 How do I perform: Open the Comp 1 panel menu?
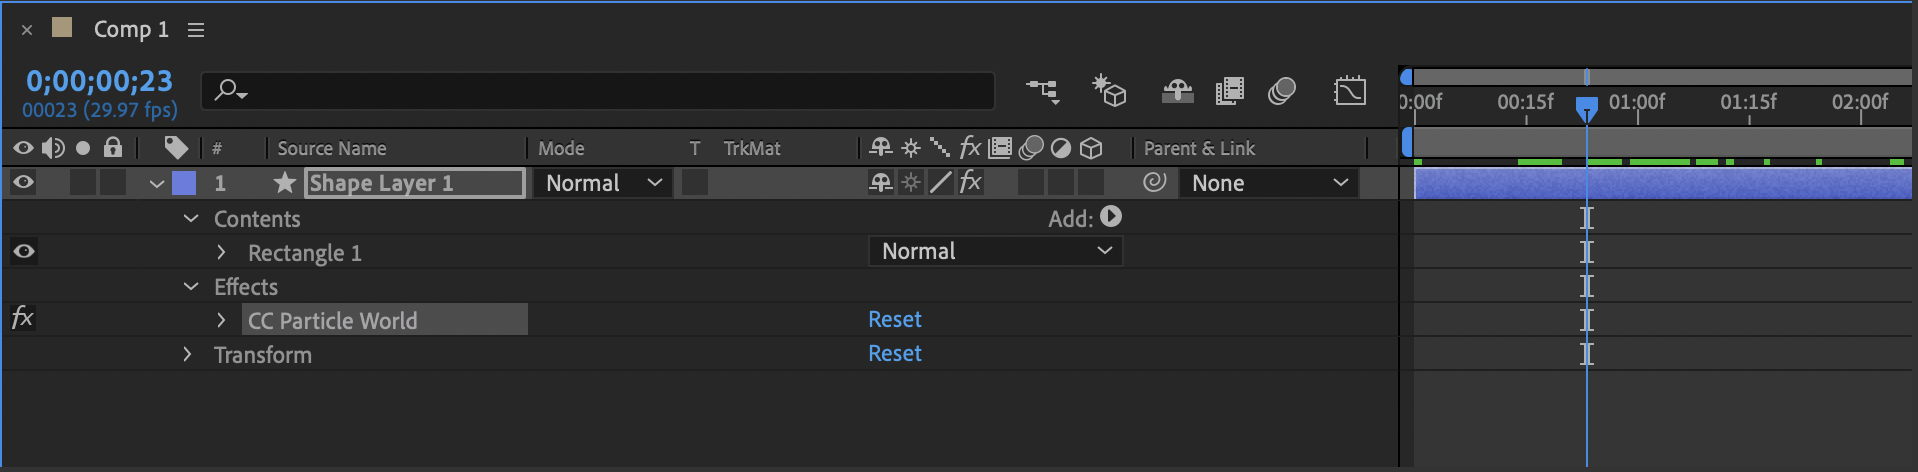coord(196,30)
